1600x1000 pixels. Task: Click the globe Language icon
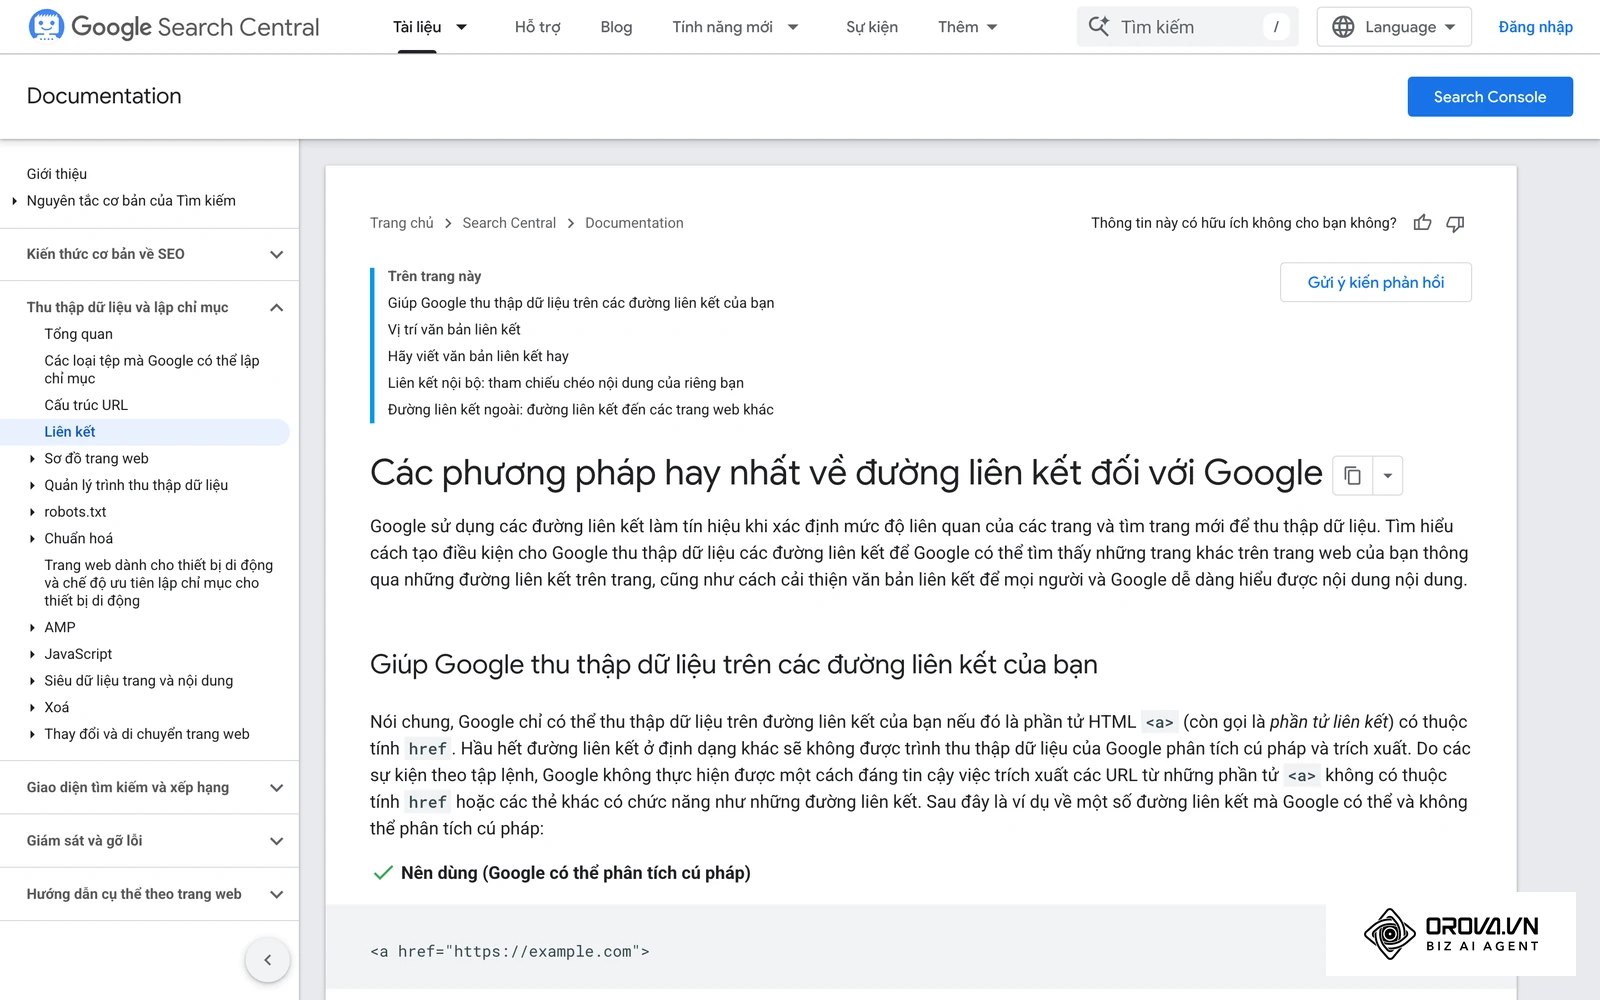coord(1344,27)
